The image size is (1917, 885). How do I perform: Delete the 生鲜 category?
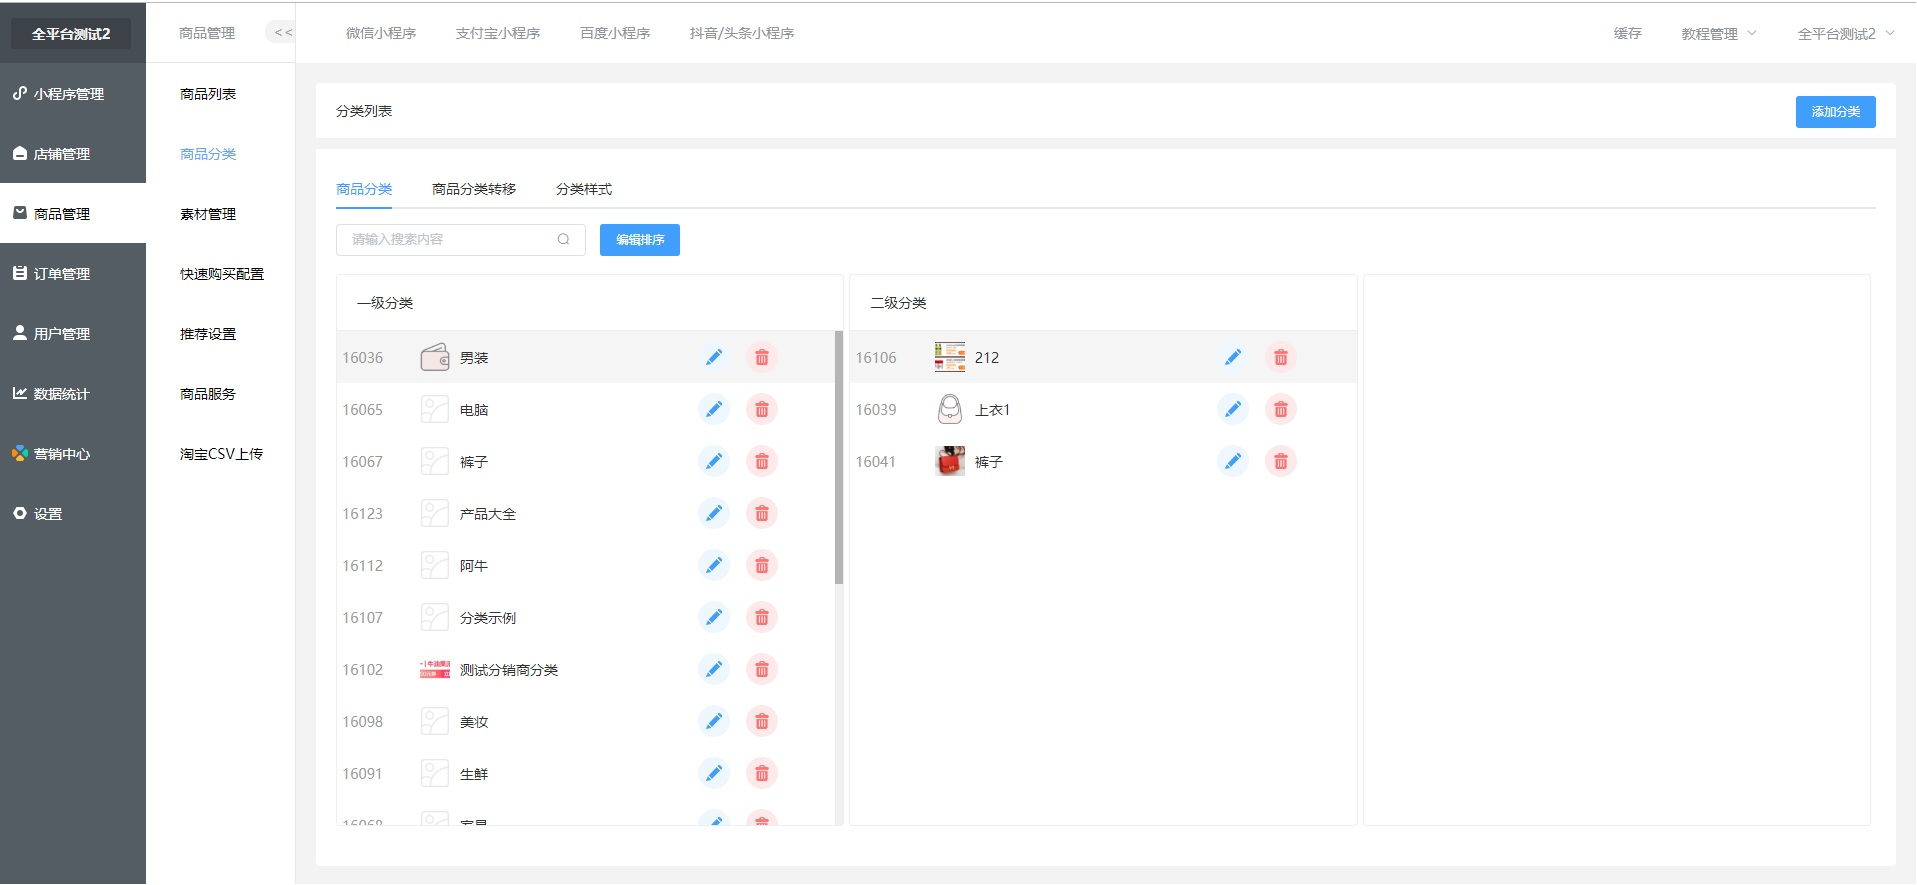point(762,773)
